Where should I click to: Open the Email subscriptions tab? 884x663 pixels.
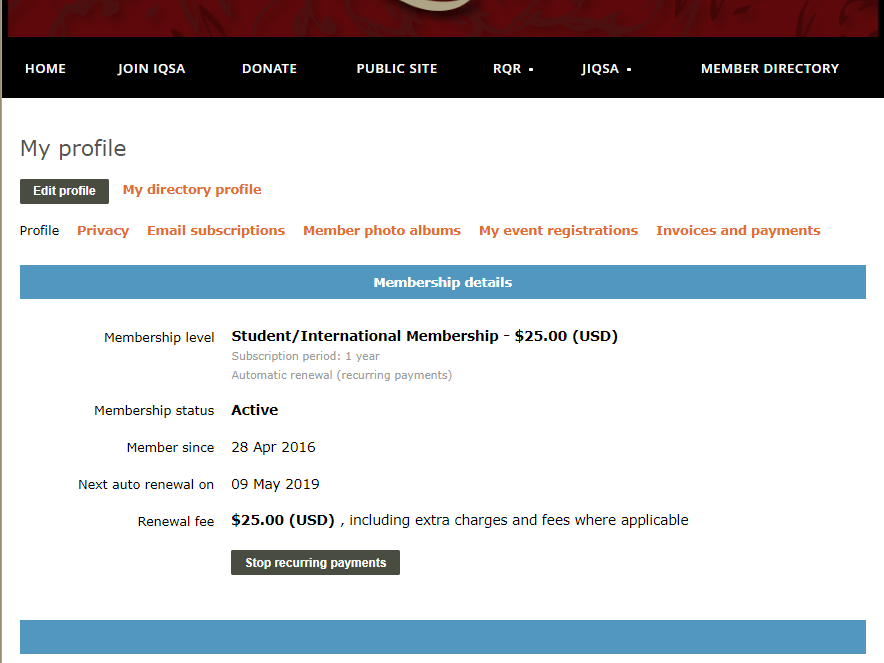(215, 230)
